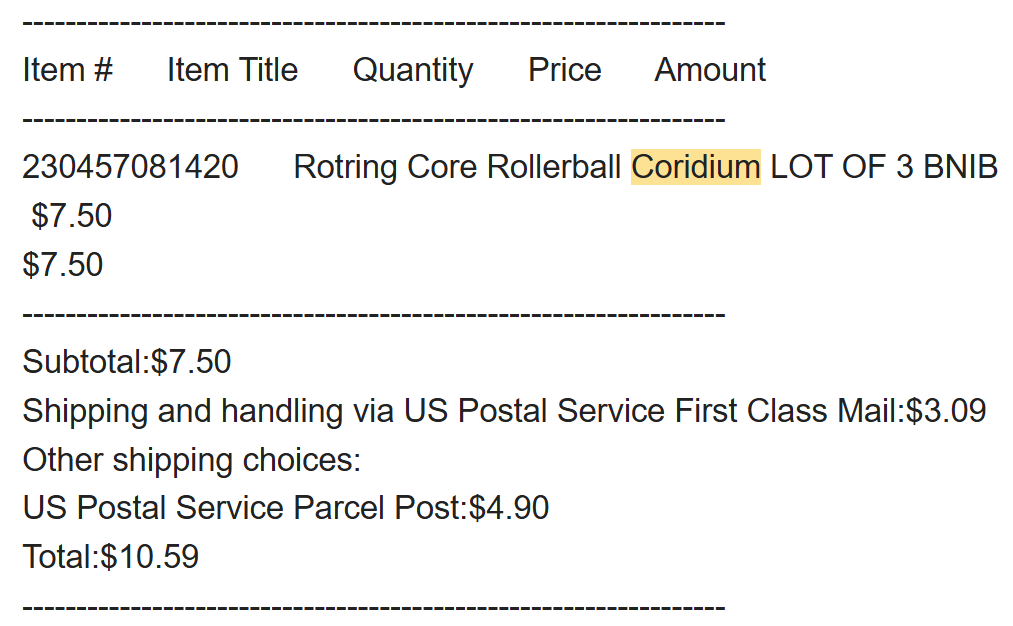Click the Other shipping choices line
The image size is (1013, 626).
[x=191, y=459]
